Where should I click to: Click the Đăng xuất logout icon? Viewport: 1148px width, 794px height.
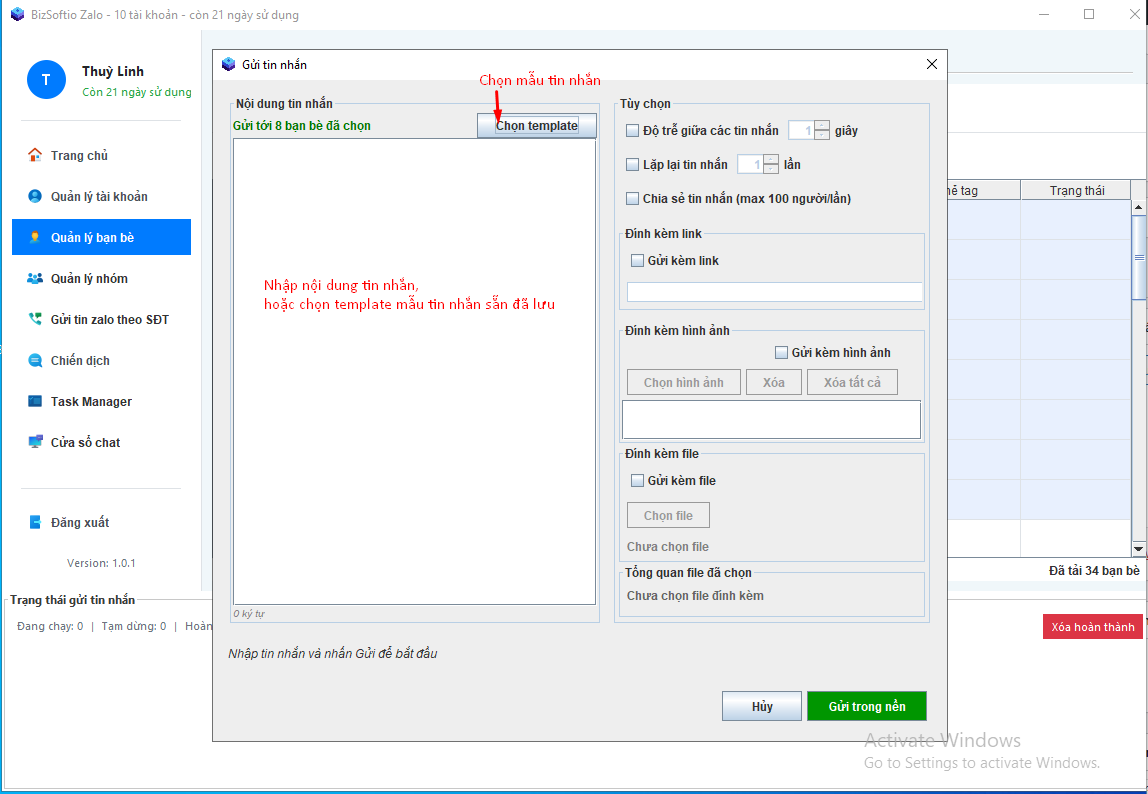(x=35, y=522)
